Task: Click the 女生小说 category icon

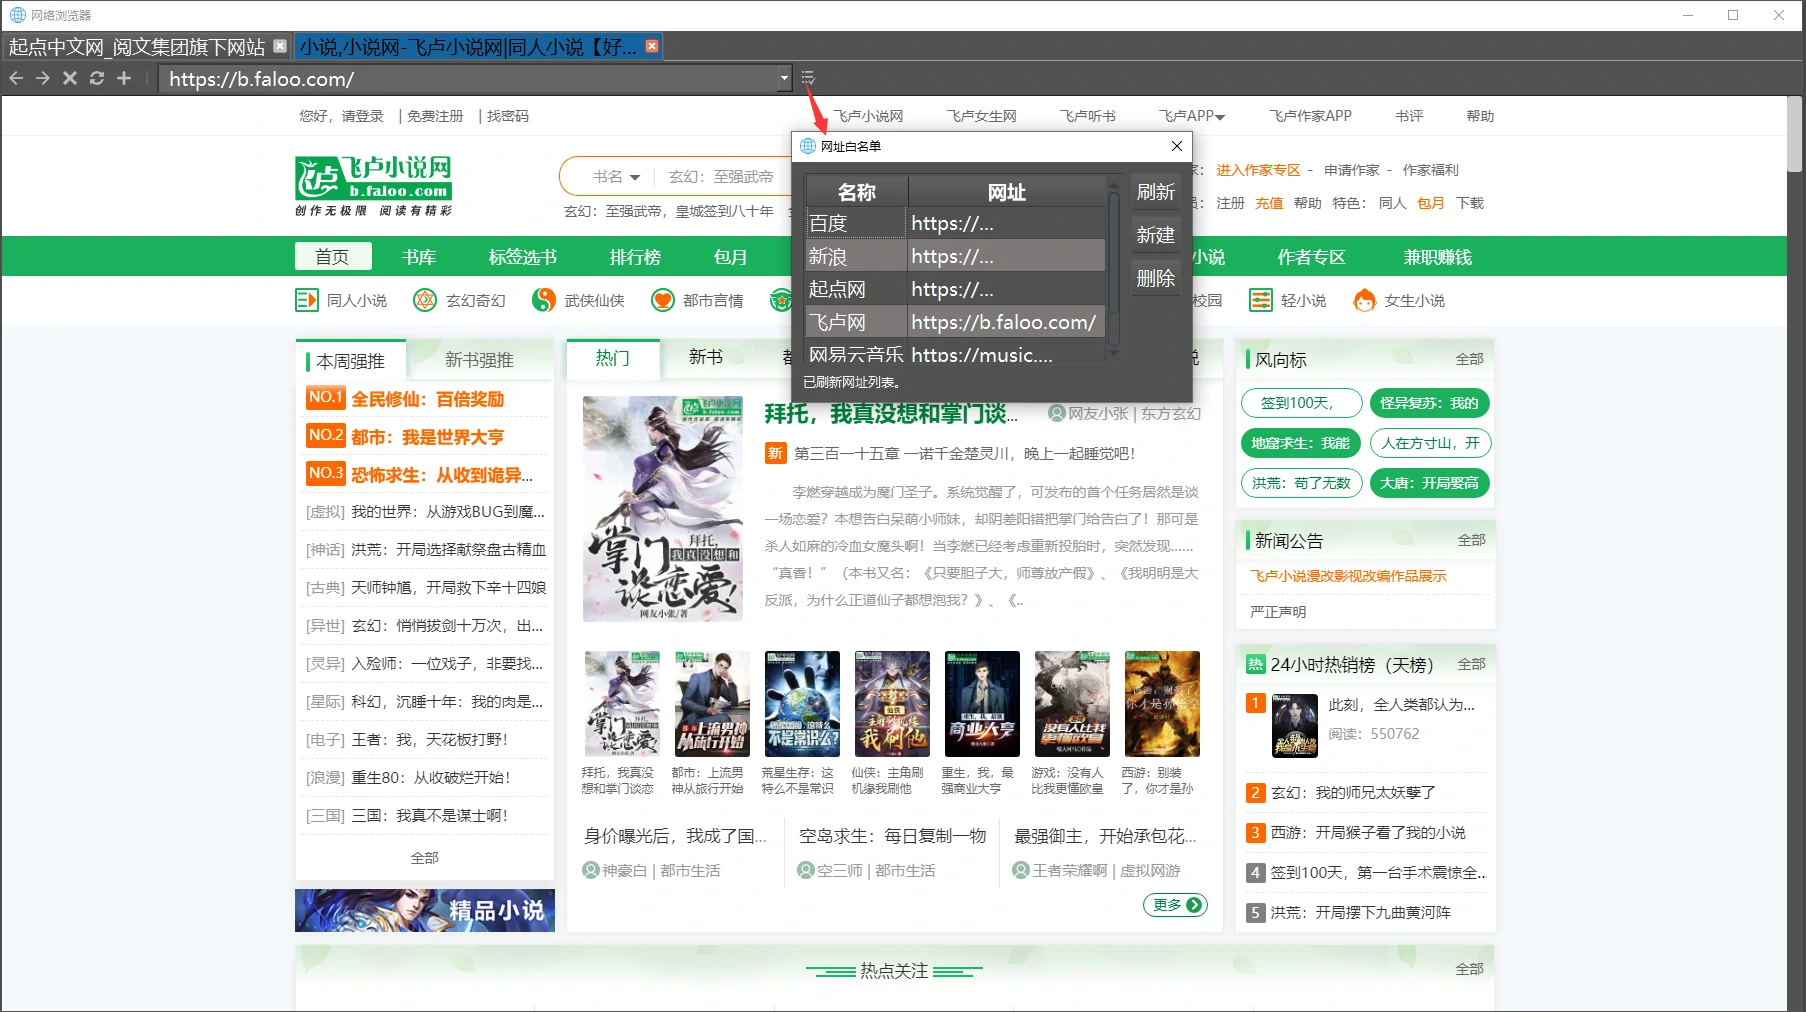Action: tap(1365, 300)
